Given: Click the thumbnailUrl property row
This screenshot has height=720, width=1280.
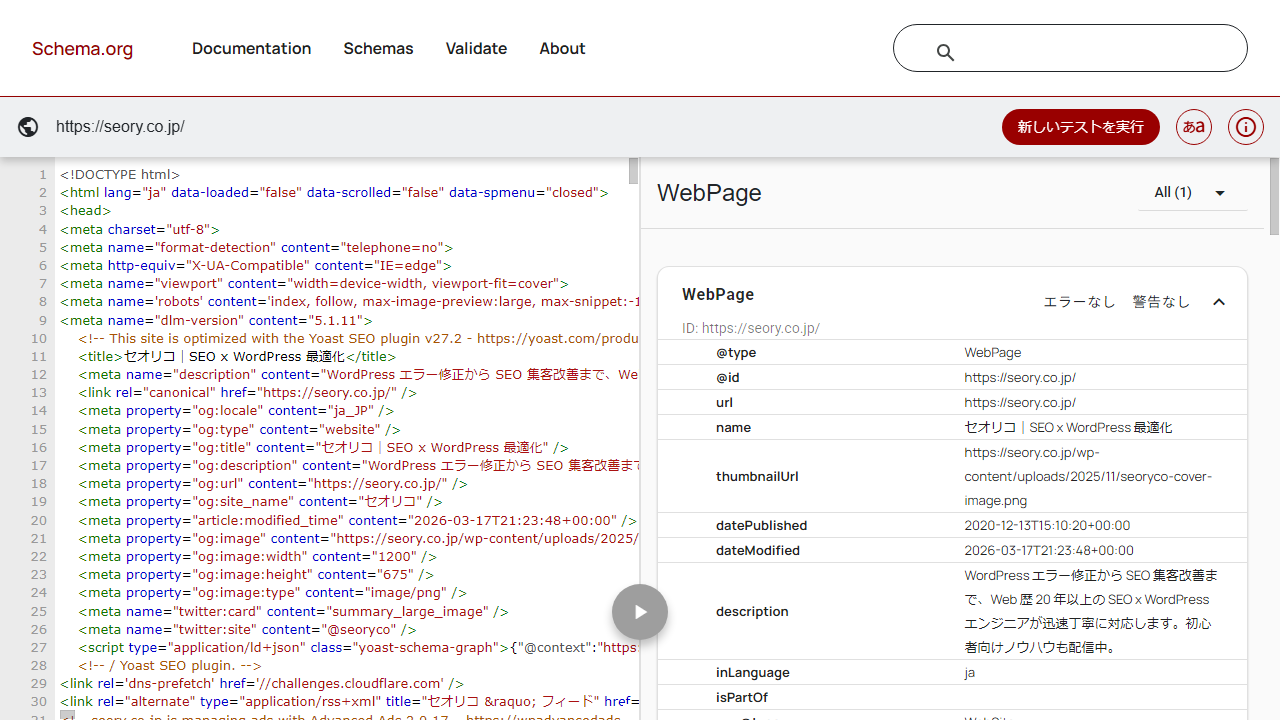Looking at the screenshot, I should pyautogui.click(x=757, y=477).
